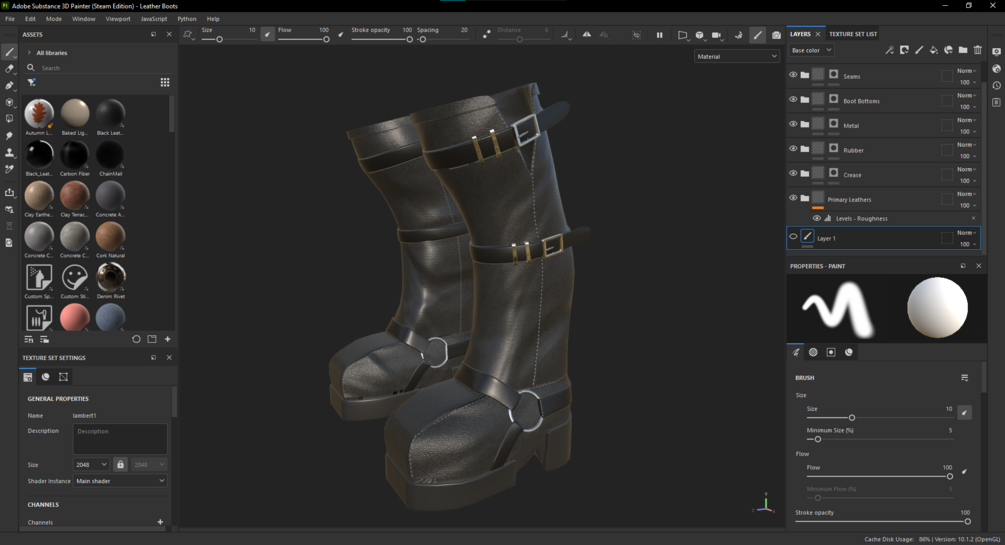Click the camera screenshot icon in the toolbar
This screenshot has width=1005, height=545.
(x=776, y=35)
